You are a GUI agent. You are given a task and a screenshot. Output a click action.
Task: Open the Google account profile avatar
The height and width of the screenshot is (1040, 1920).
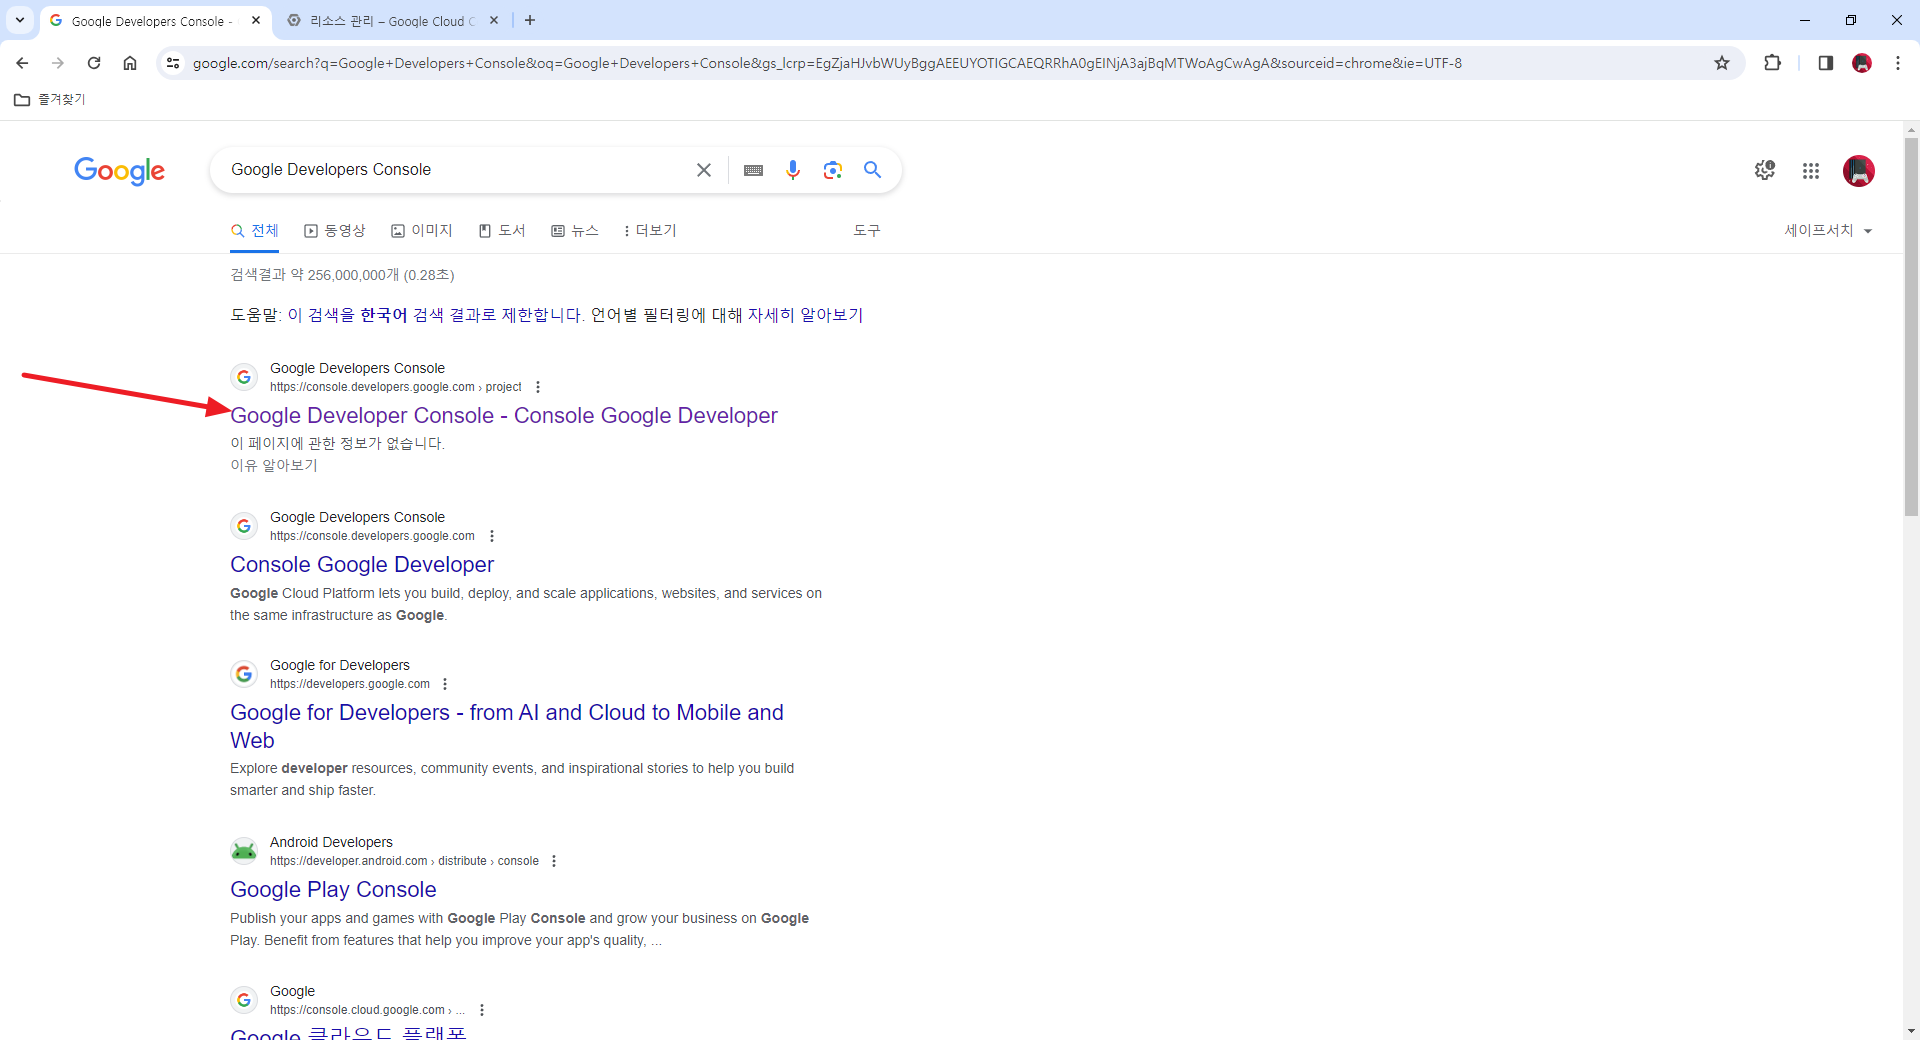click(1859, 171)
